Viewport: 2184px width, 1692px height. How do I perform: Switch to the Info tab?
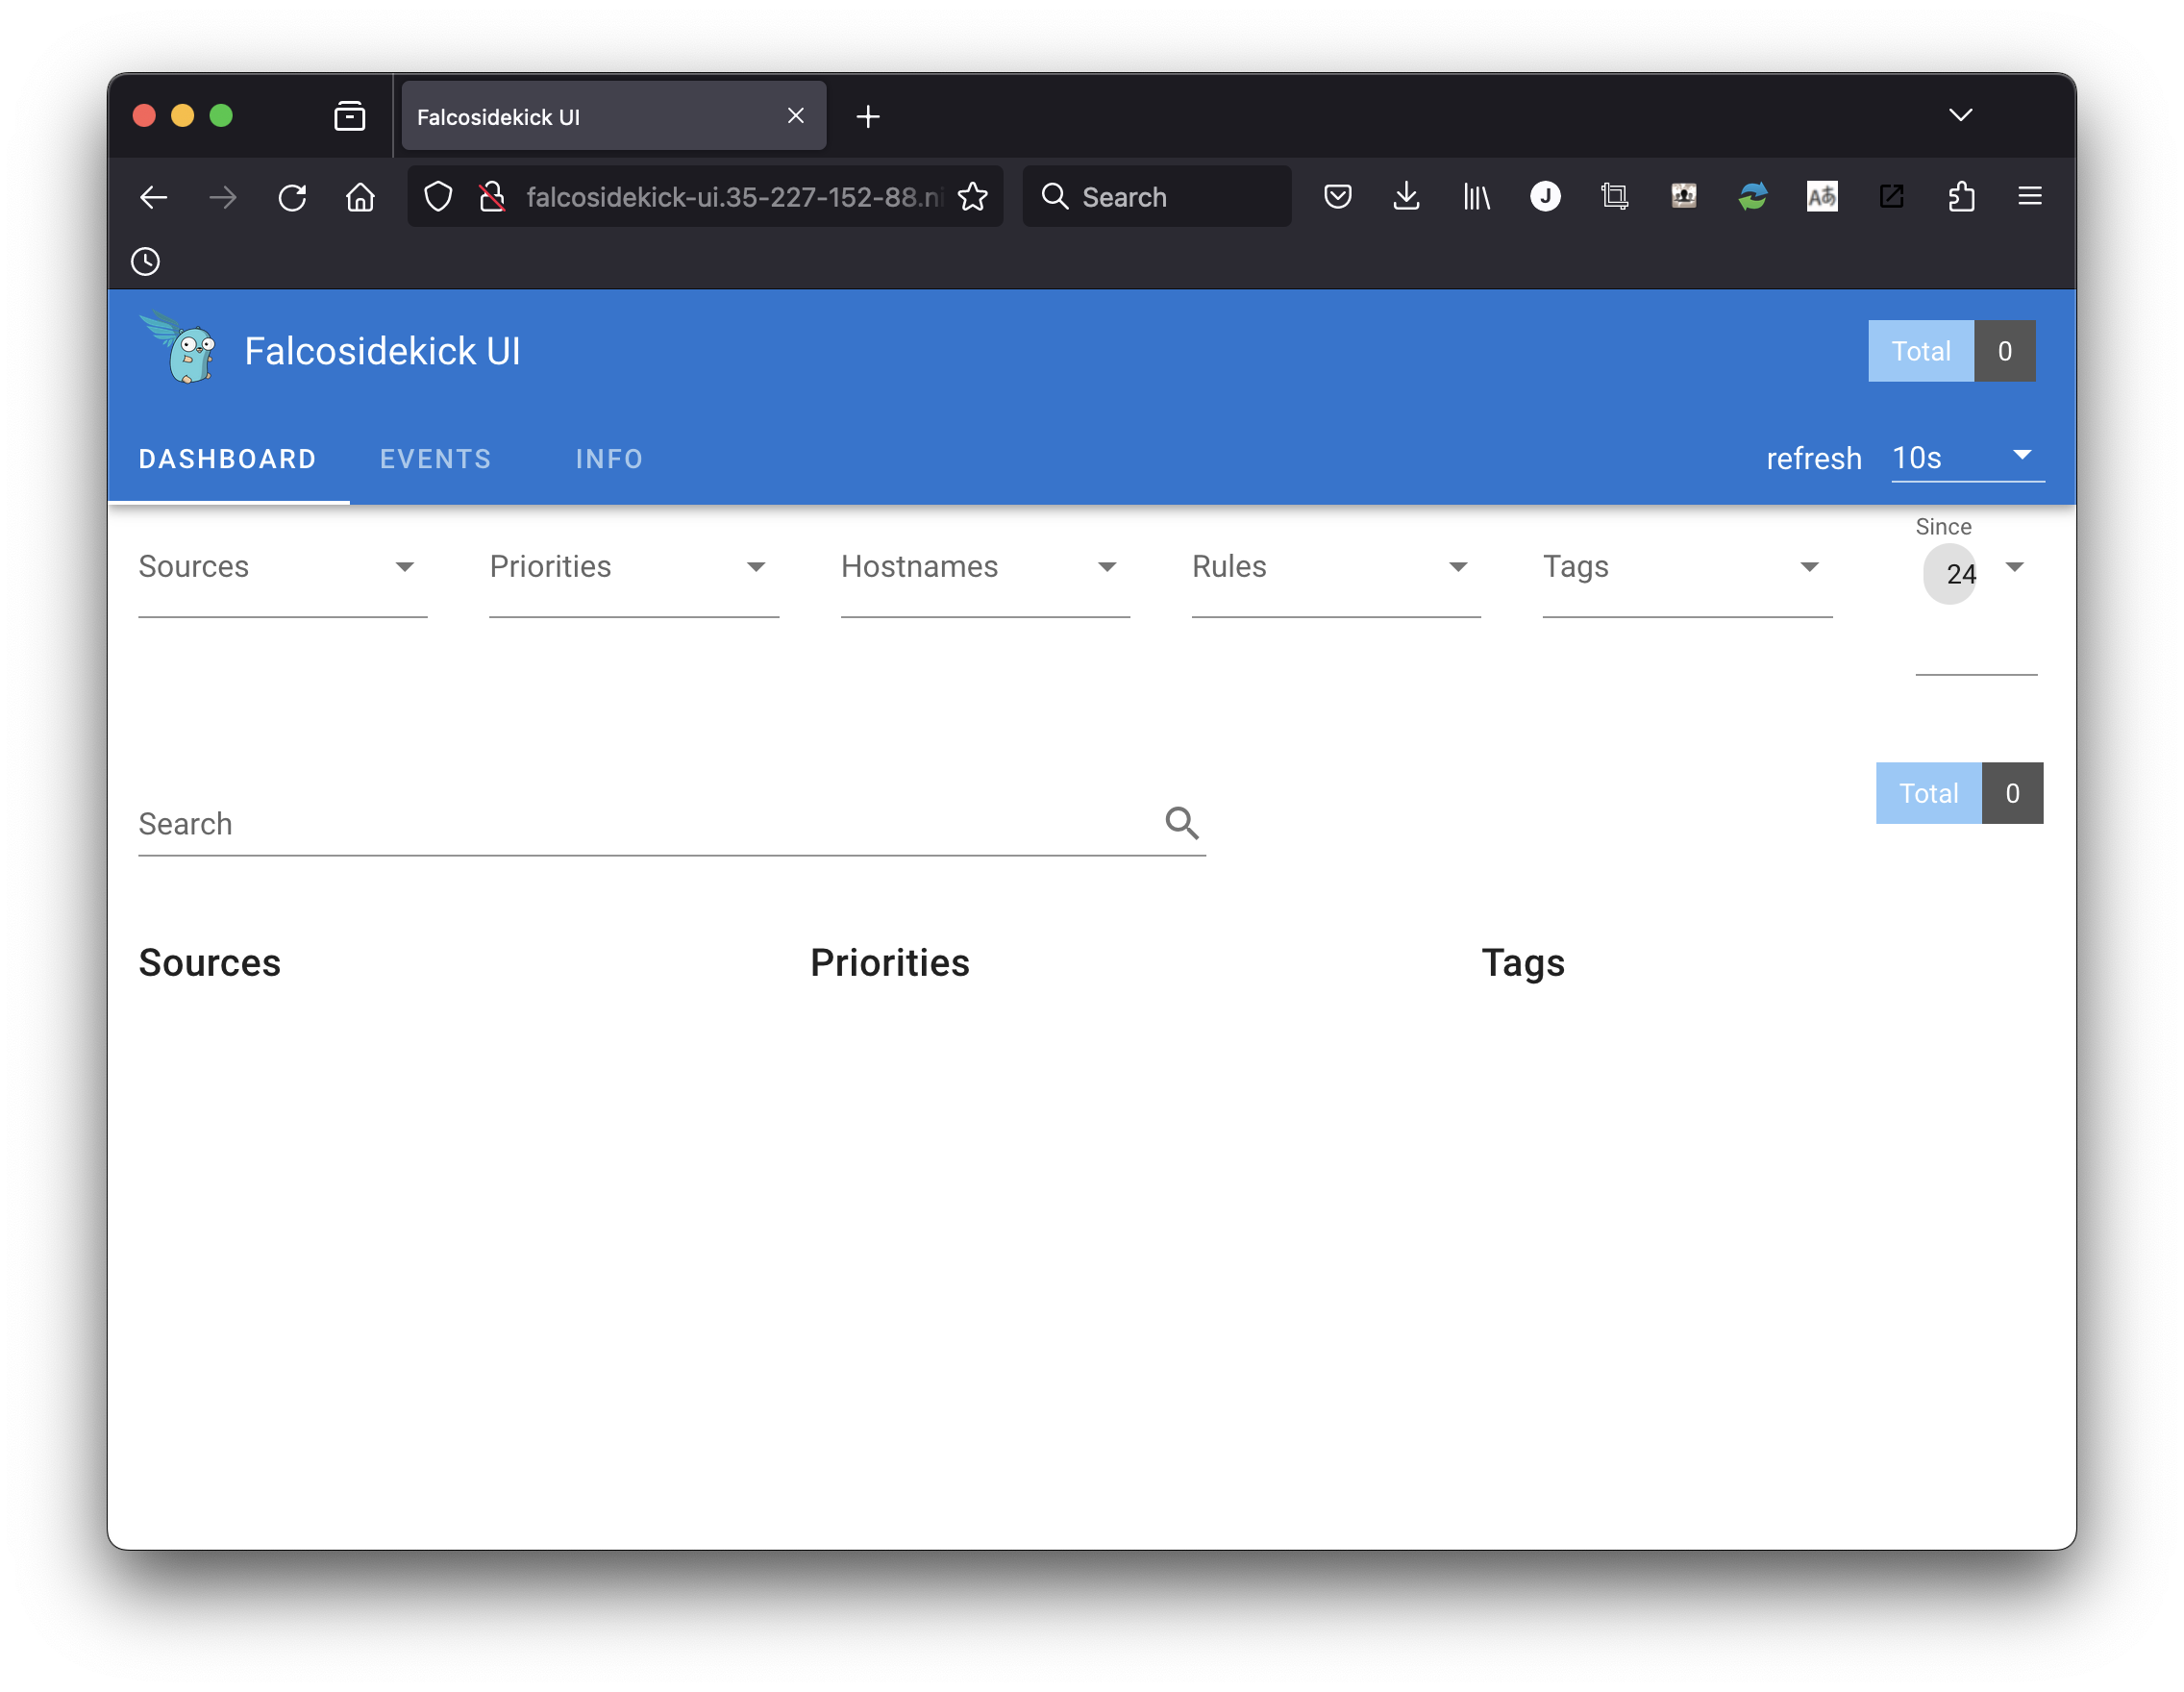coord(609,459)
